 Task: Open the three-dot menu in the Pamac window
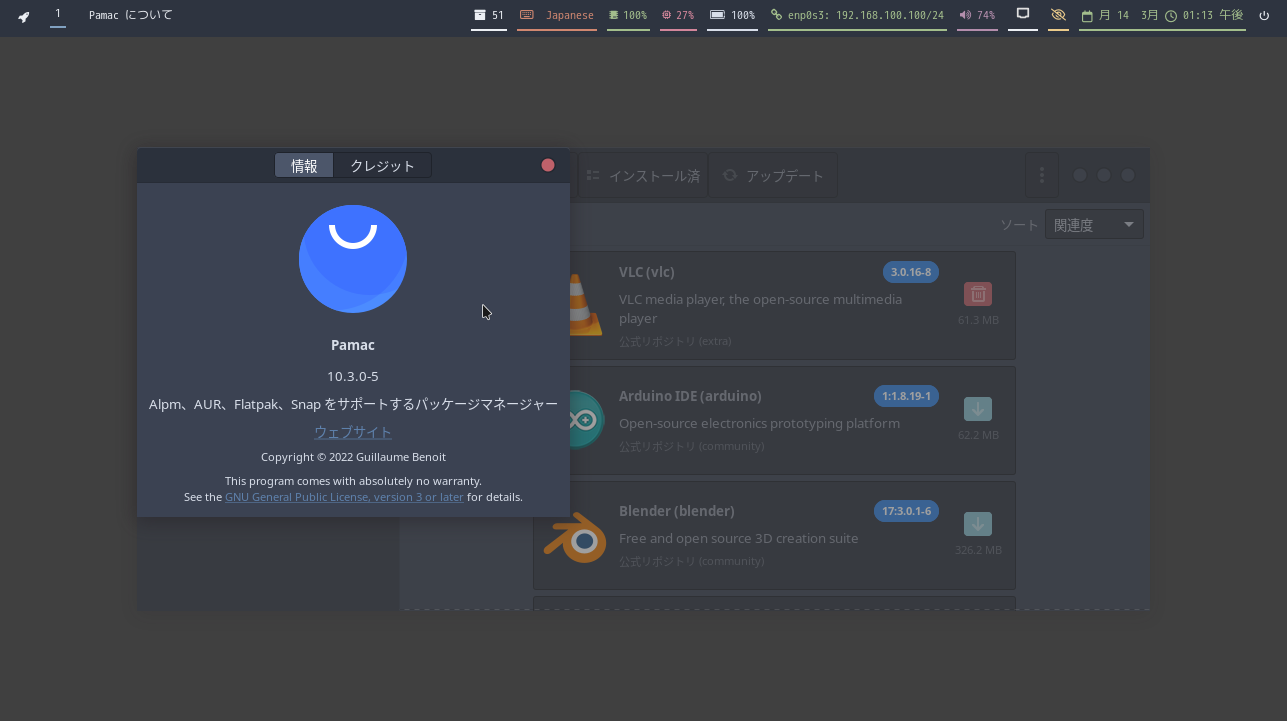point(1042,176)
